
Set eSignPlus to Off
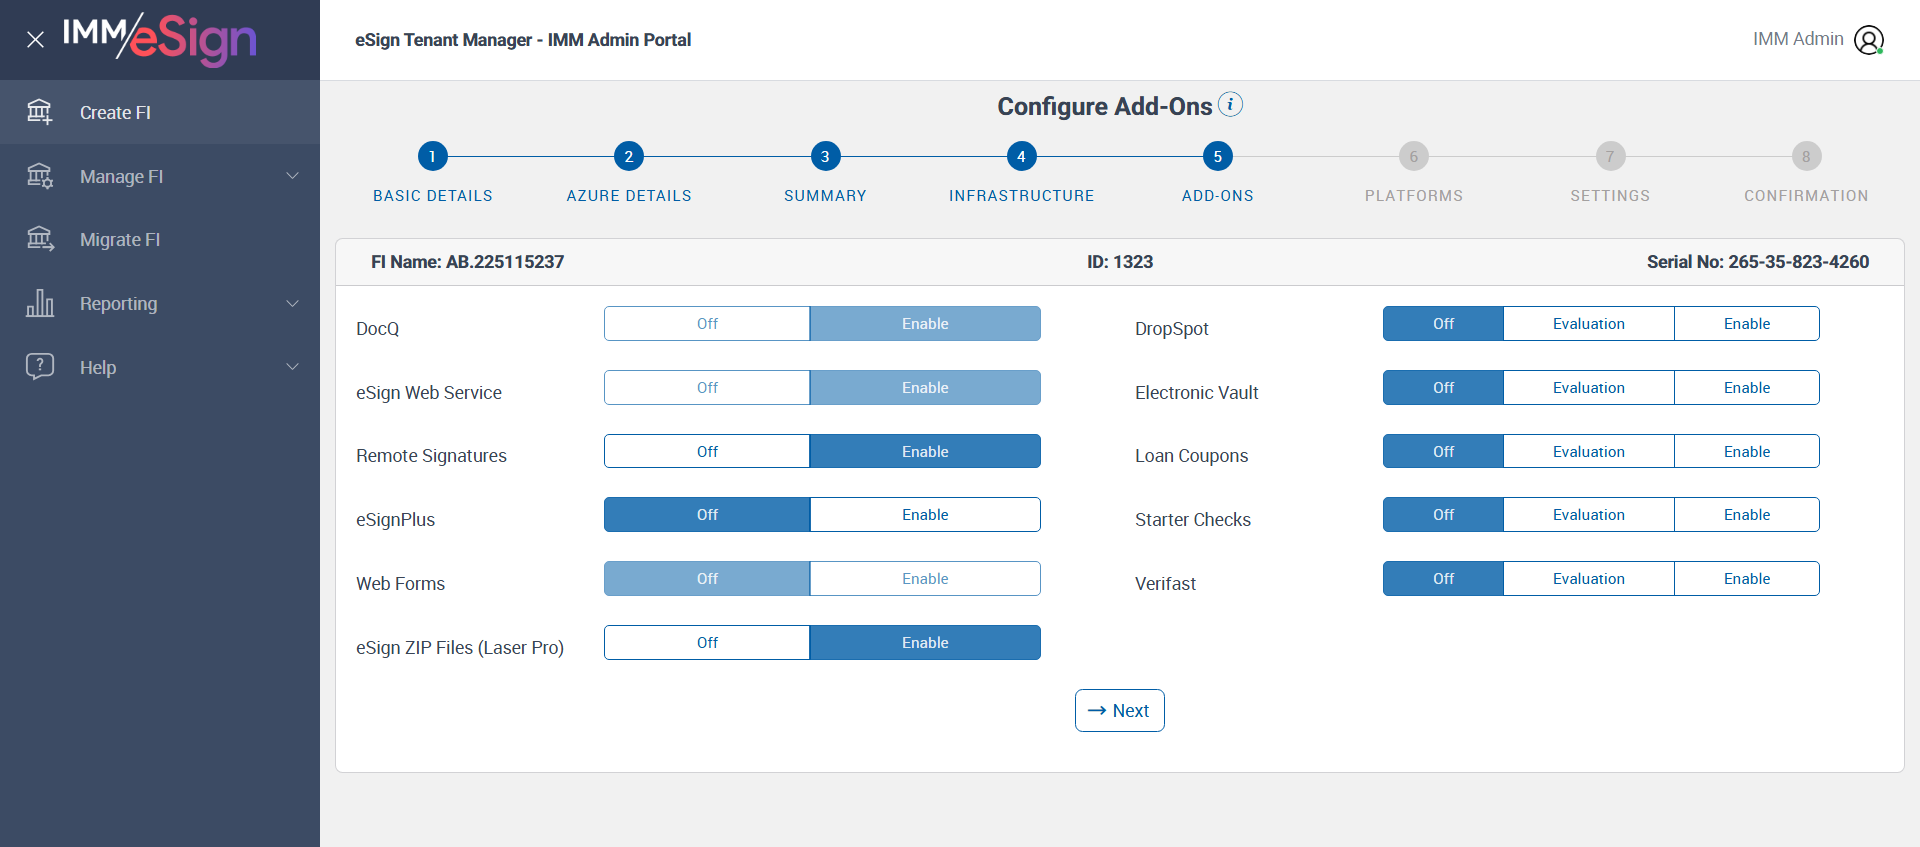click(x=707, y=515)
